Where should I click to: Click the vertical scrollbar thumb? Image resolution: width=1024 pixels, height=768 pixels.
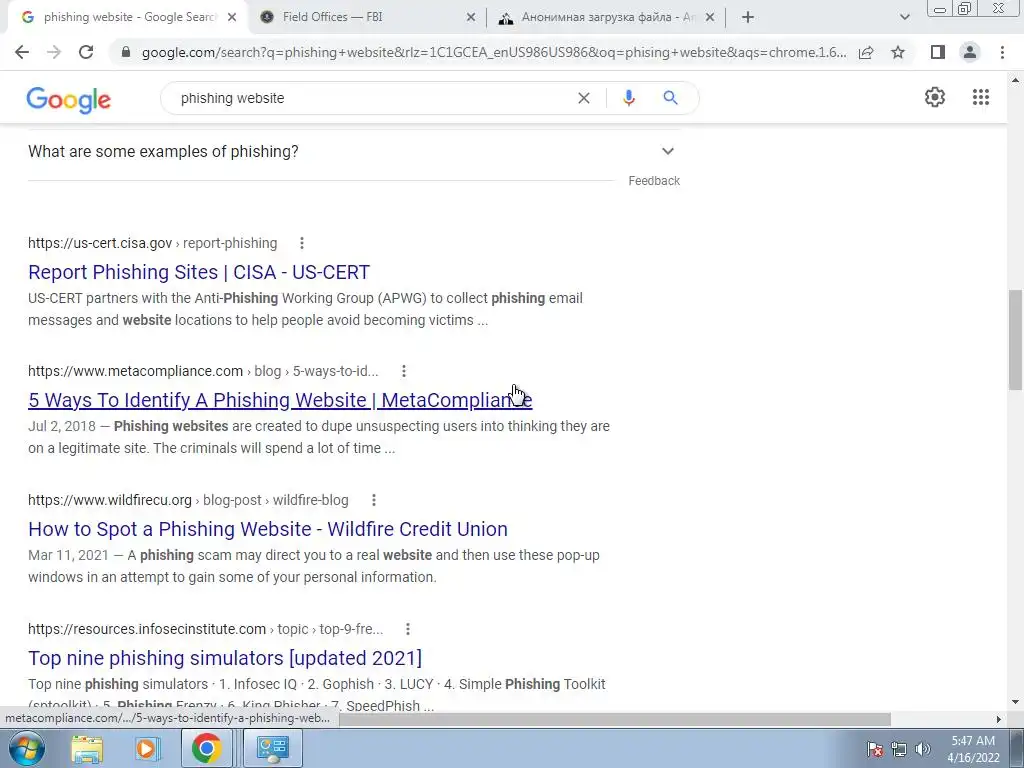pos(1015,340)
